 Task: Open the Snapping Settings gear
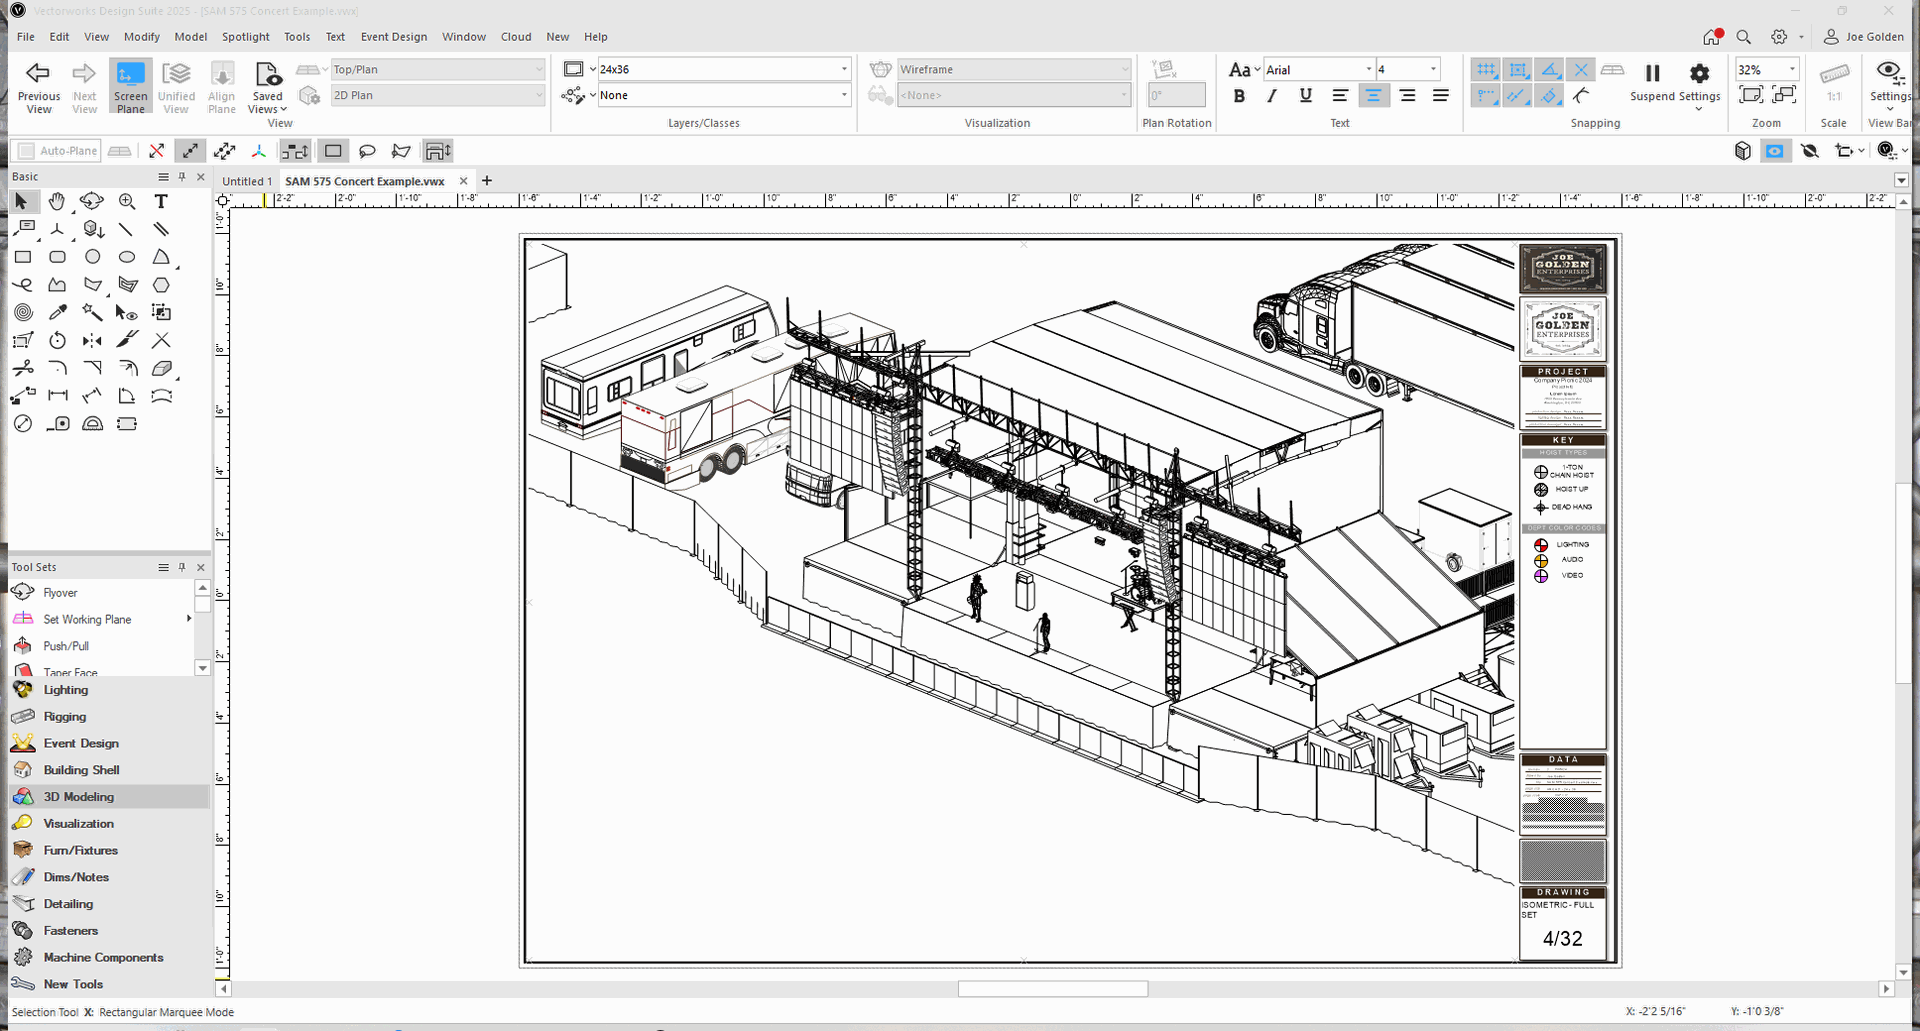pyautogui.click(x=1699, y=73)
